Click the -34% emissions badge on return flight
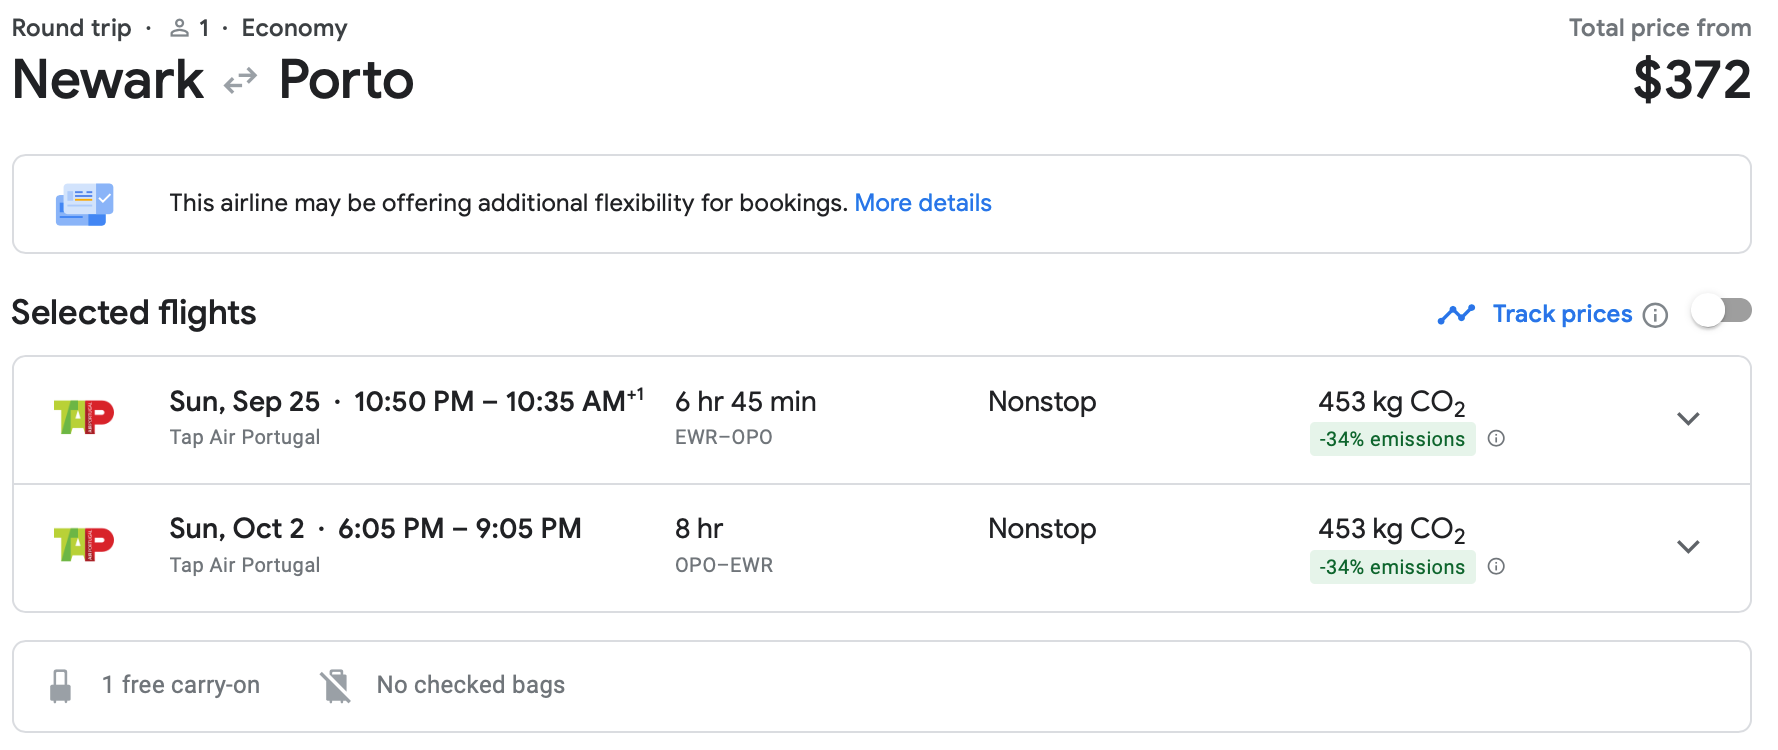Viewport: 1778px width, 750px height. click(1392, 567)
